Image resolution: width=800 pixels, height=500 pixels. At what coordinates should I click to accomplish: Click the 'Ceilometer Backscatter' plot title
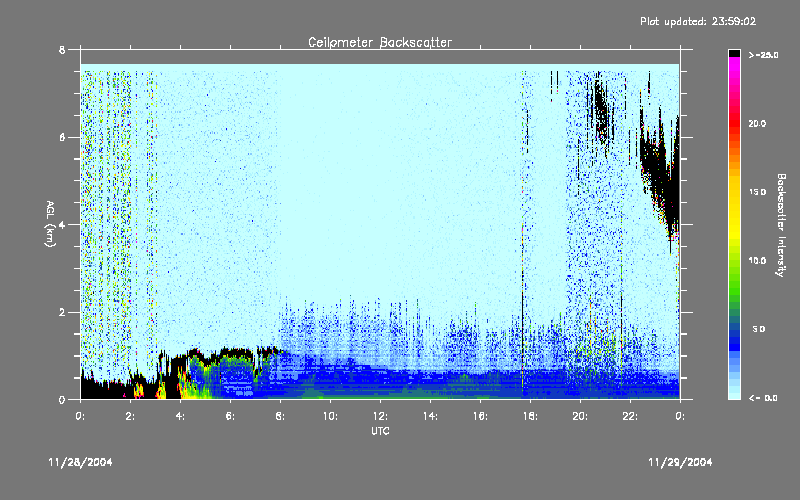pos(380,42)
